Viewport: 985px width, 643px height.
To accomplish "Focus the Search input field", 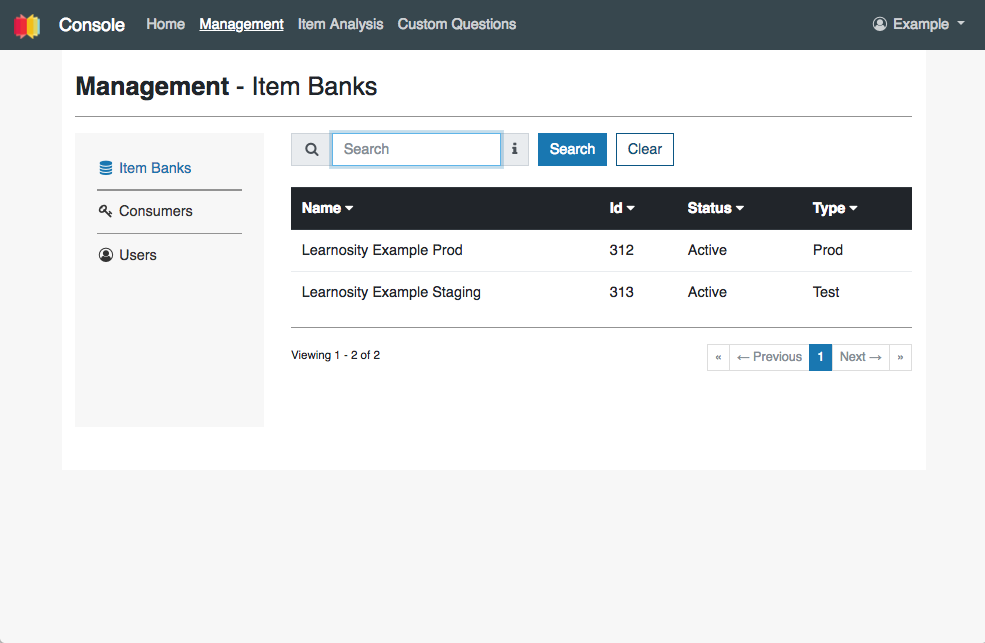I will (416, 149).
